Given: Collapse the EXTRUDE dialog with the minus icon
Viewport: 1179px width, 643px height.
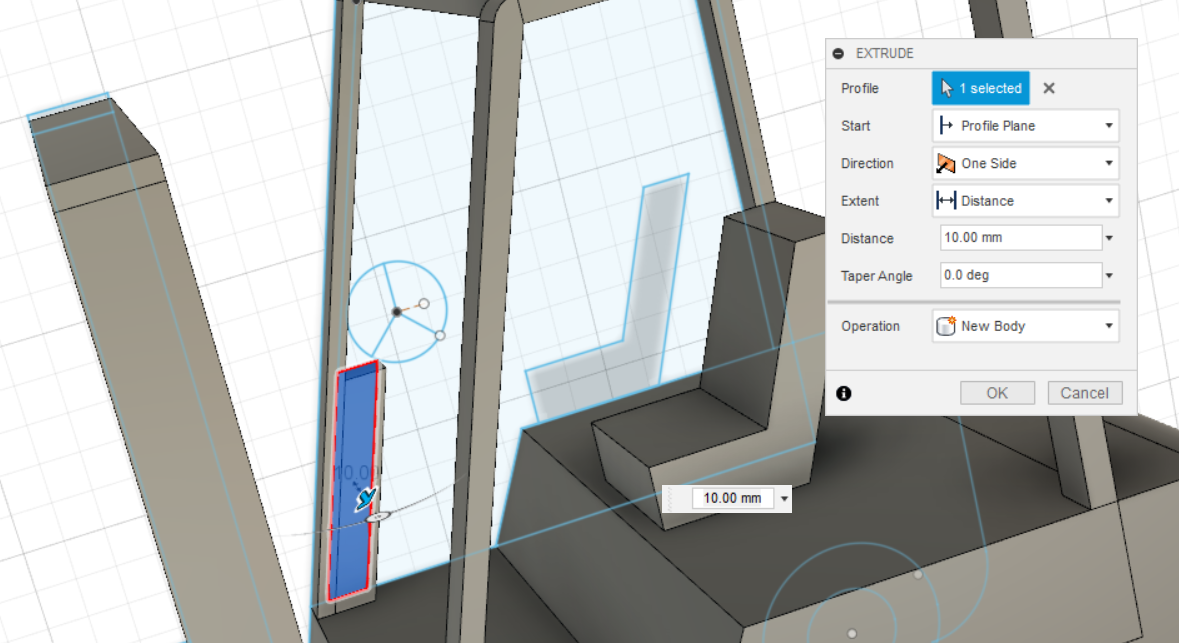Looking at the screenshot, I should pos(838,53).
